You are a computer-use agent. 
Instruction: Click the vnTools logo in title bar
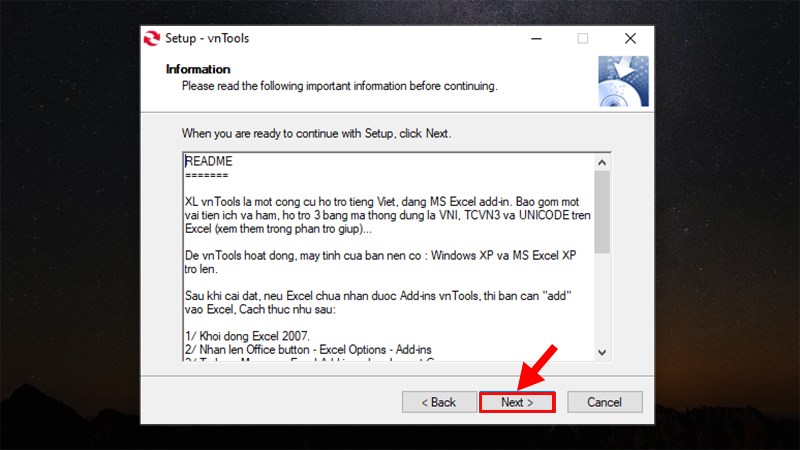pos(153,39)
